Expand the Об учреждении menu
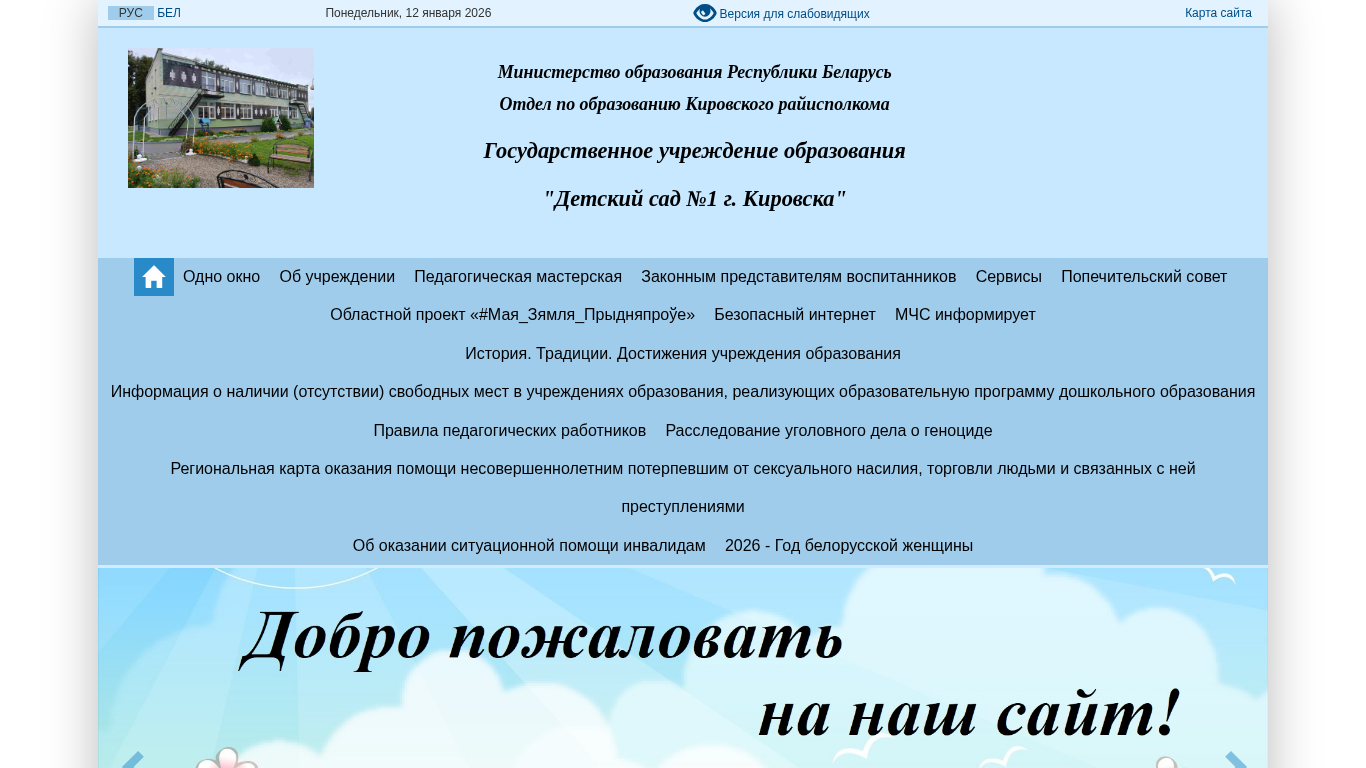1366x768 pixels. coord(337,277)
